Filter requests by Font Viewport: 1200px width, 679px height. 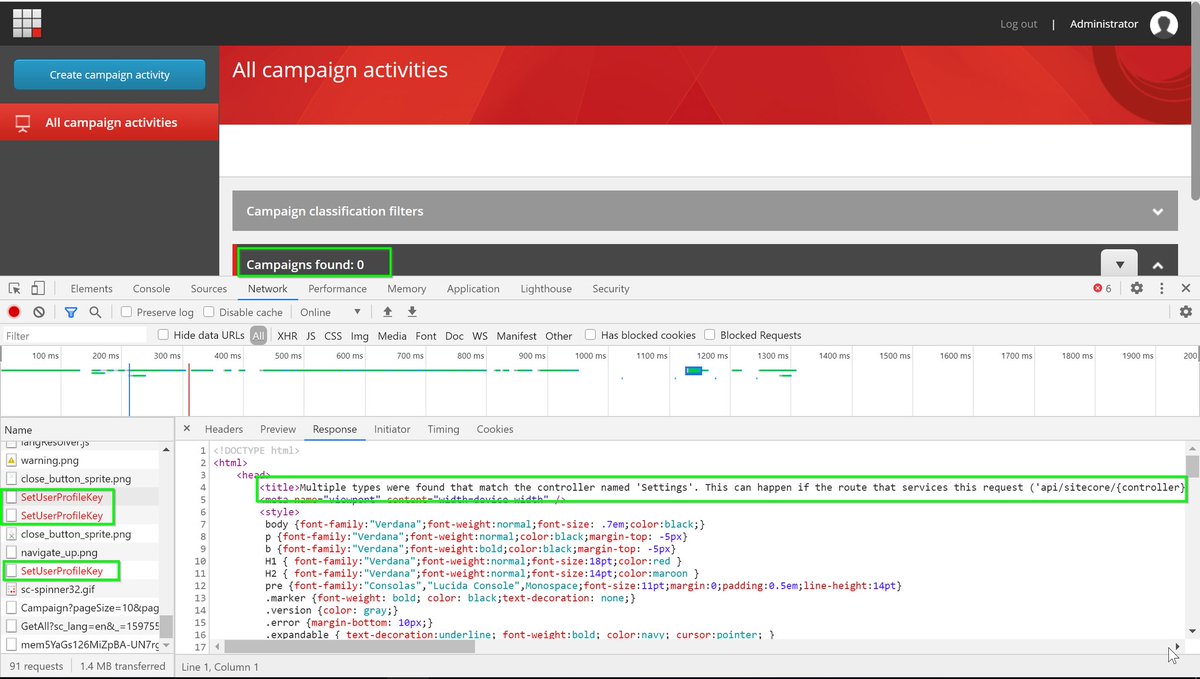426,336
